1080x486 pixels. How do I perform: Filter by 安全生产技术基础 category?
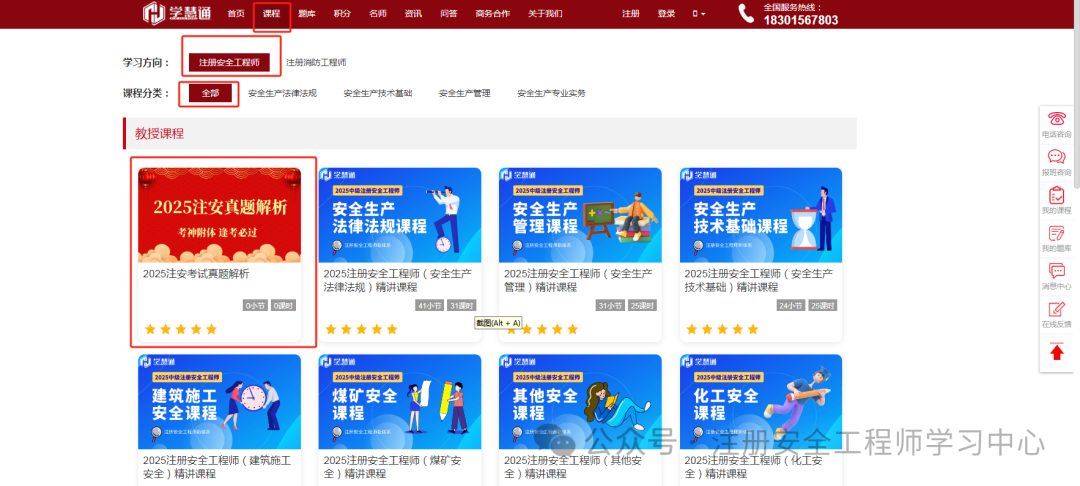(x=377, y=93)
